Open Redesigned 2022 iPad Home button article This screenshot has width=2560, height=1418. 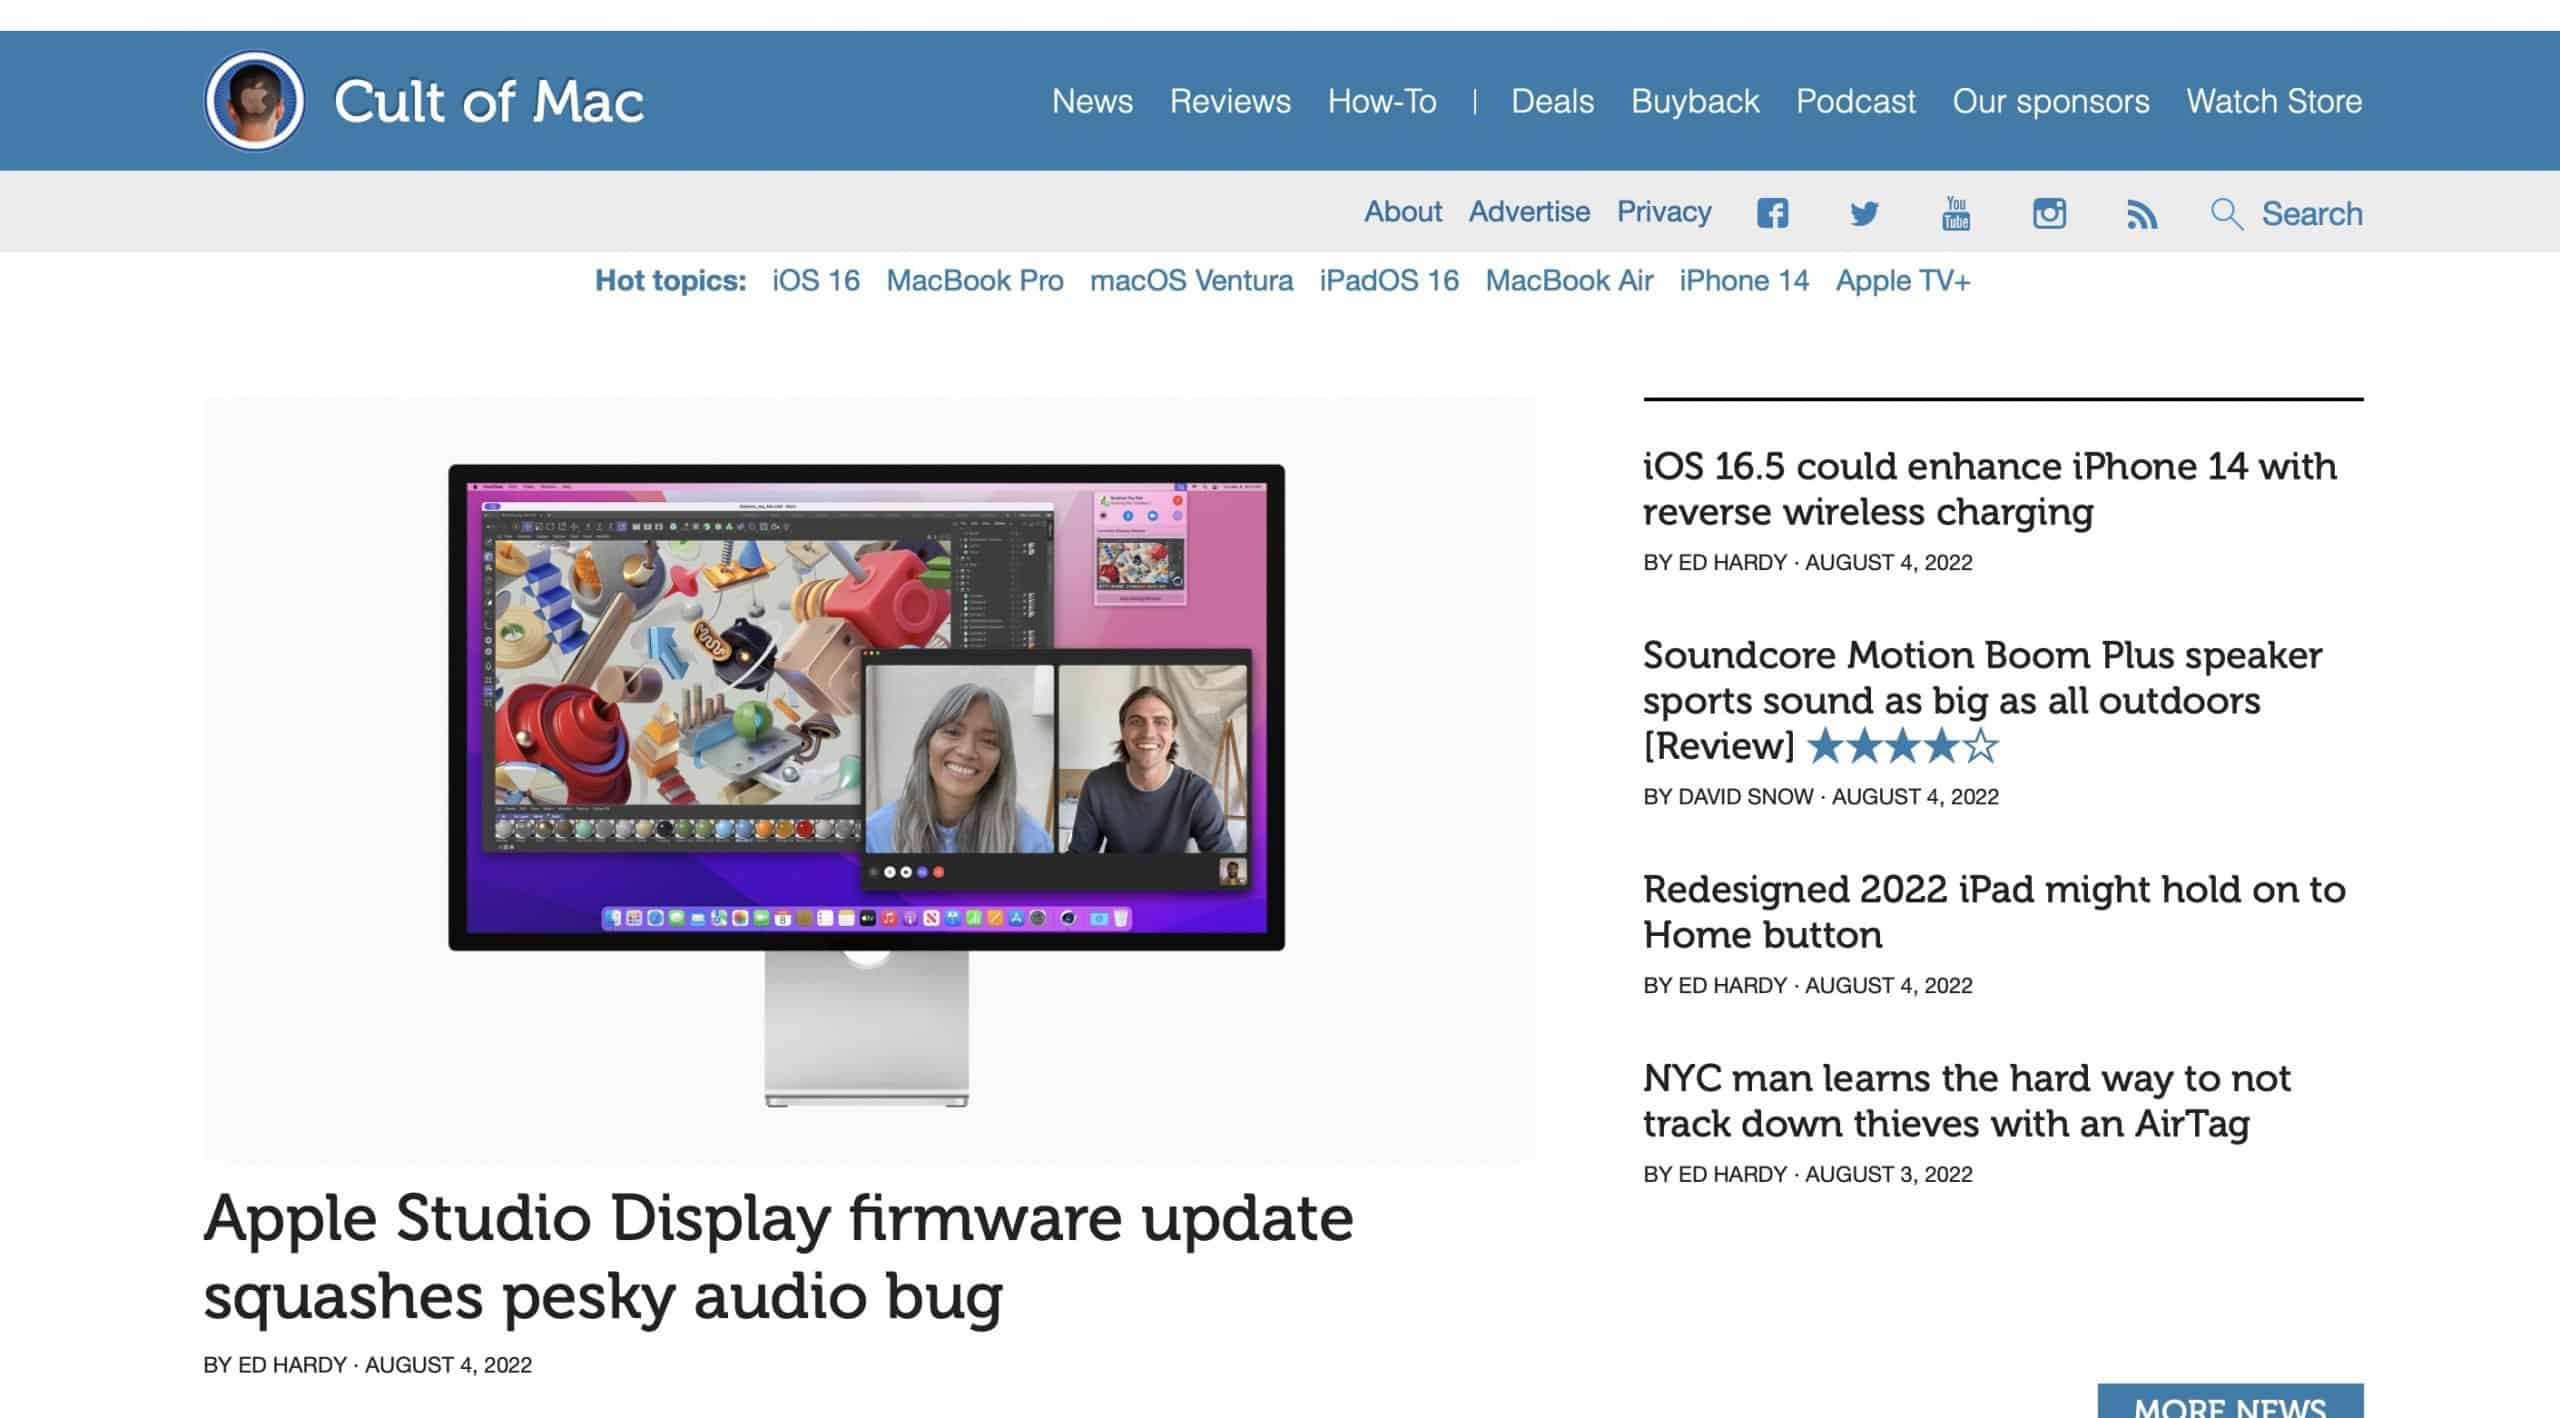[x=1994, y=912]
